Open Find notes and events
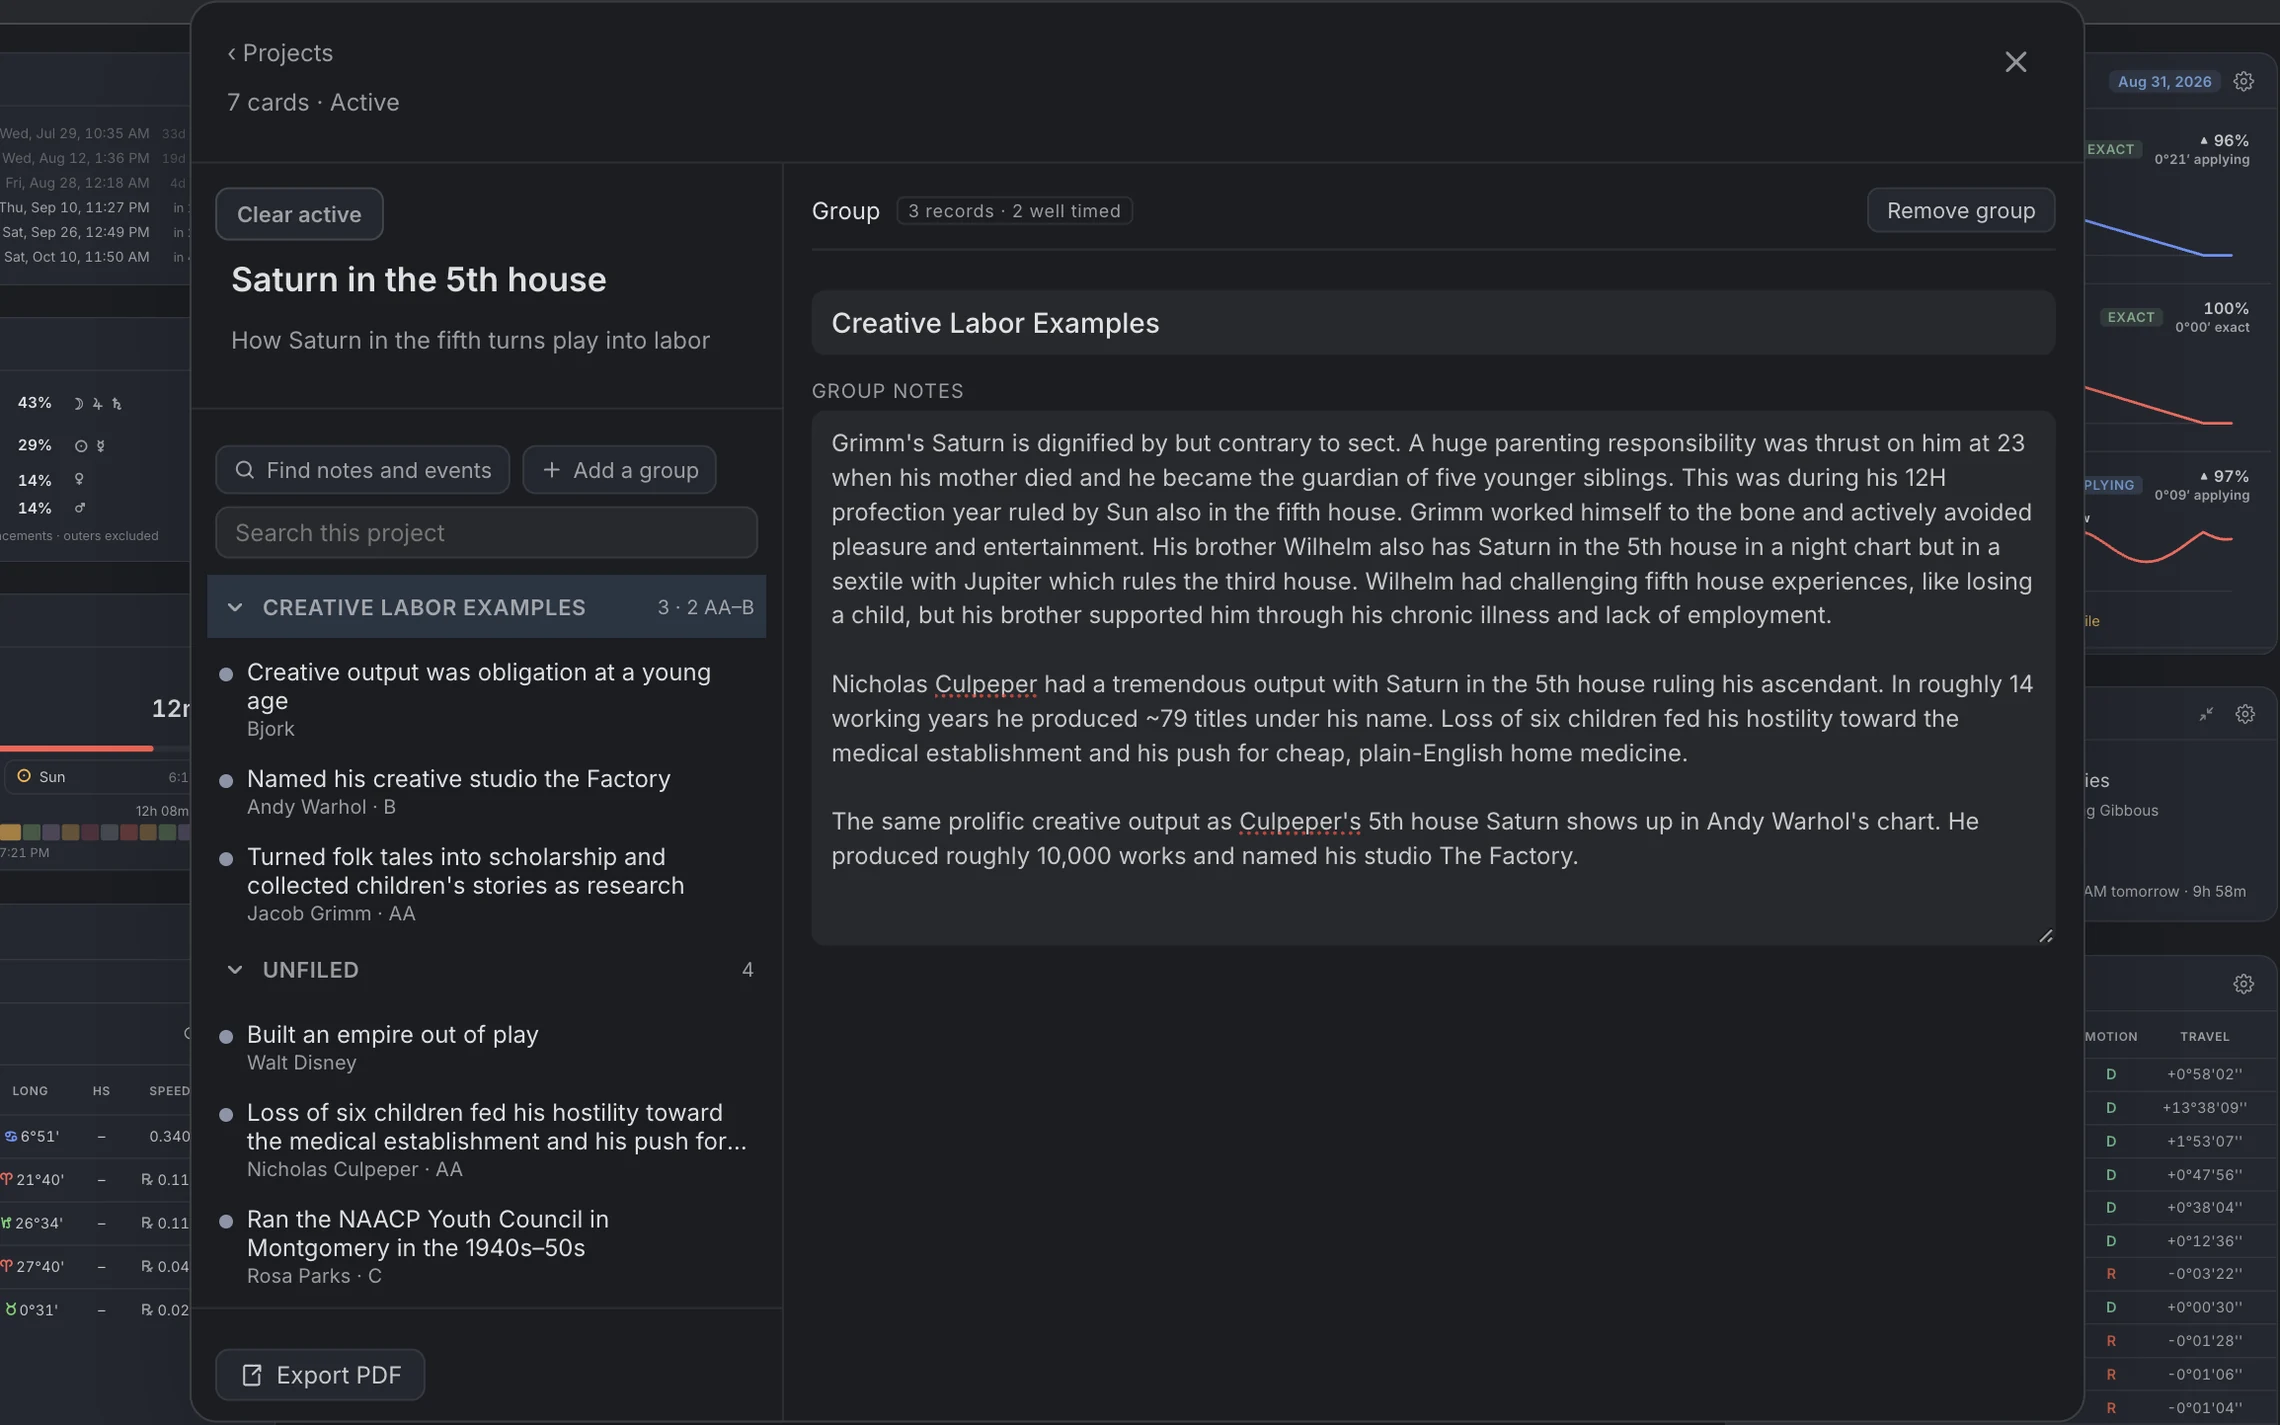The image size is (2280, 1425). click(x=362, y=470)
